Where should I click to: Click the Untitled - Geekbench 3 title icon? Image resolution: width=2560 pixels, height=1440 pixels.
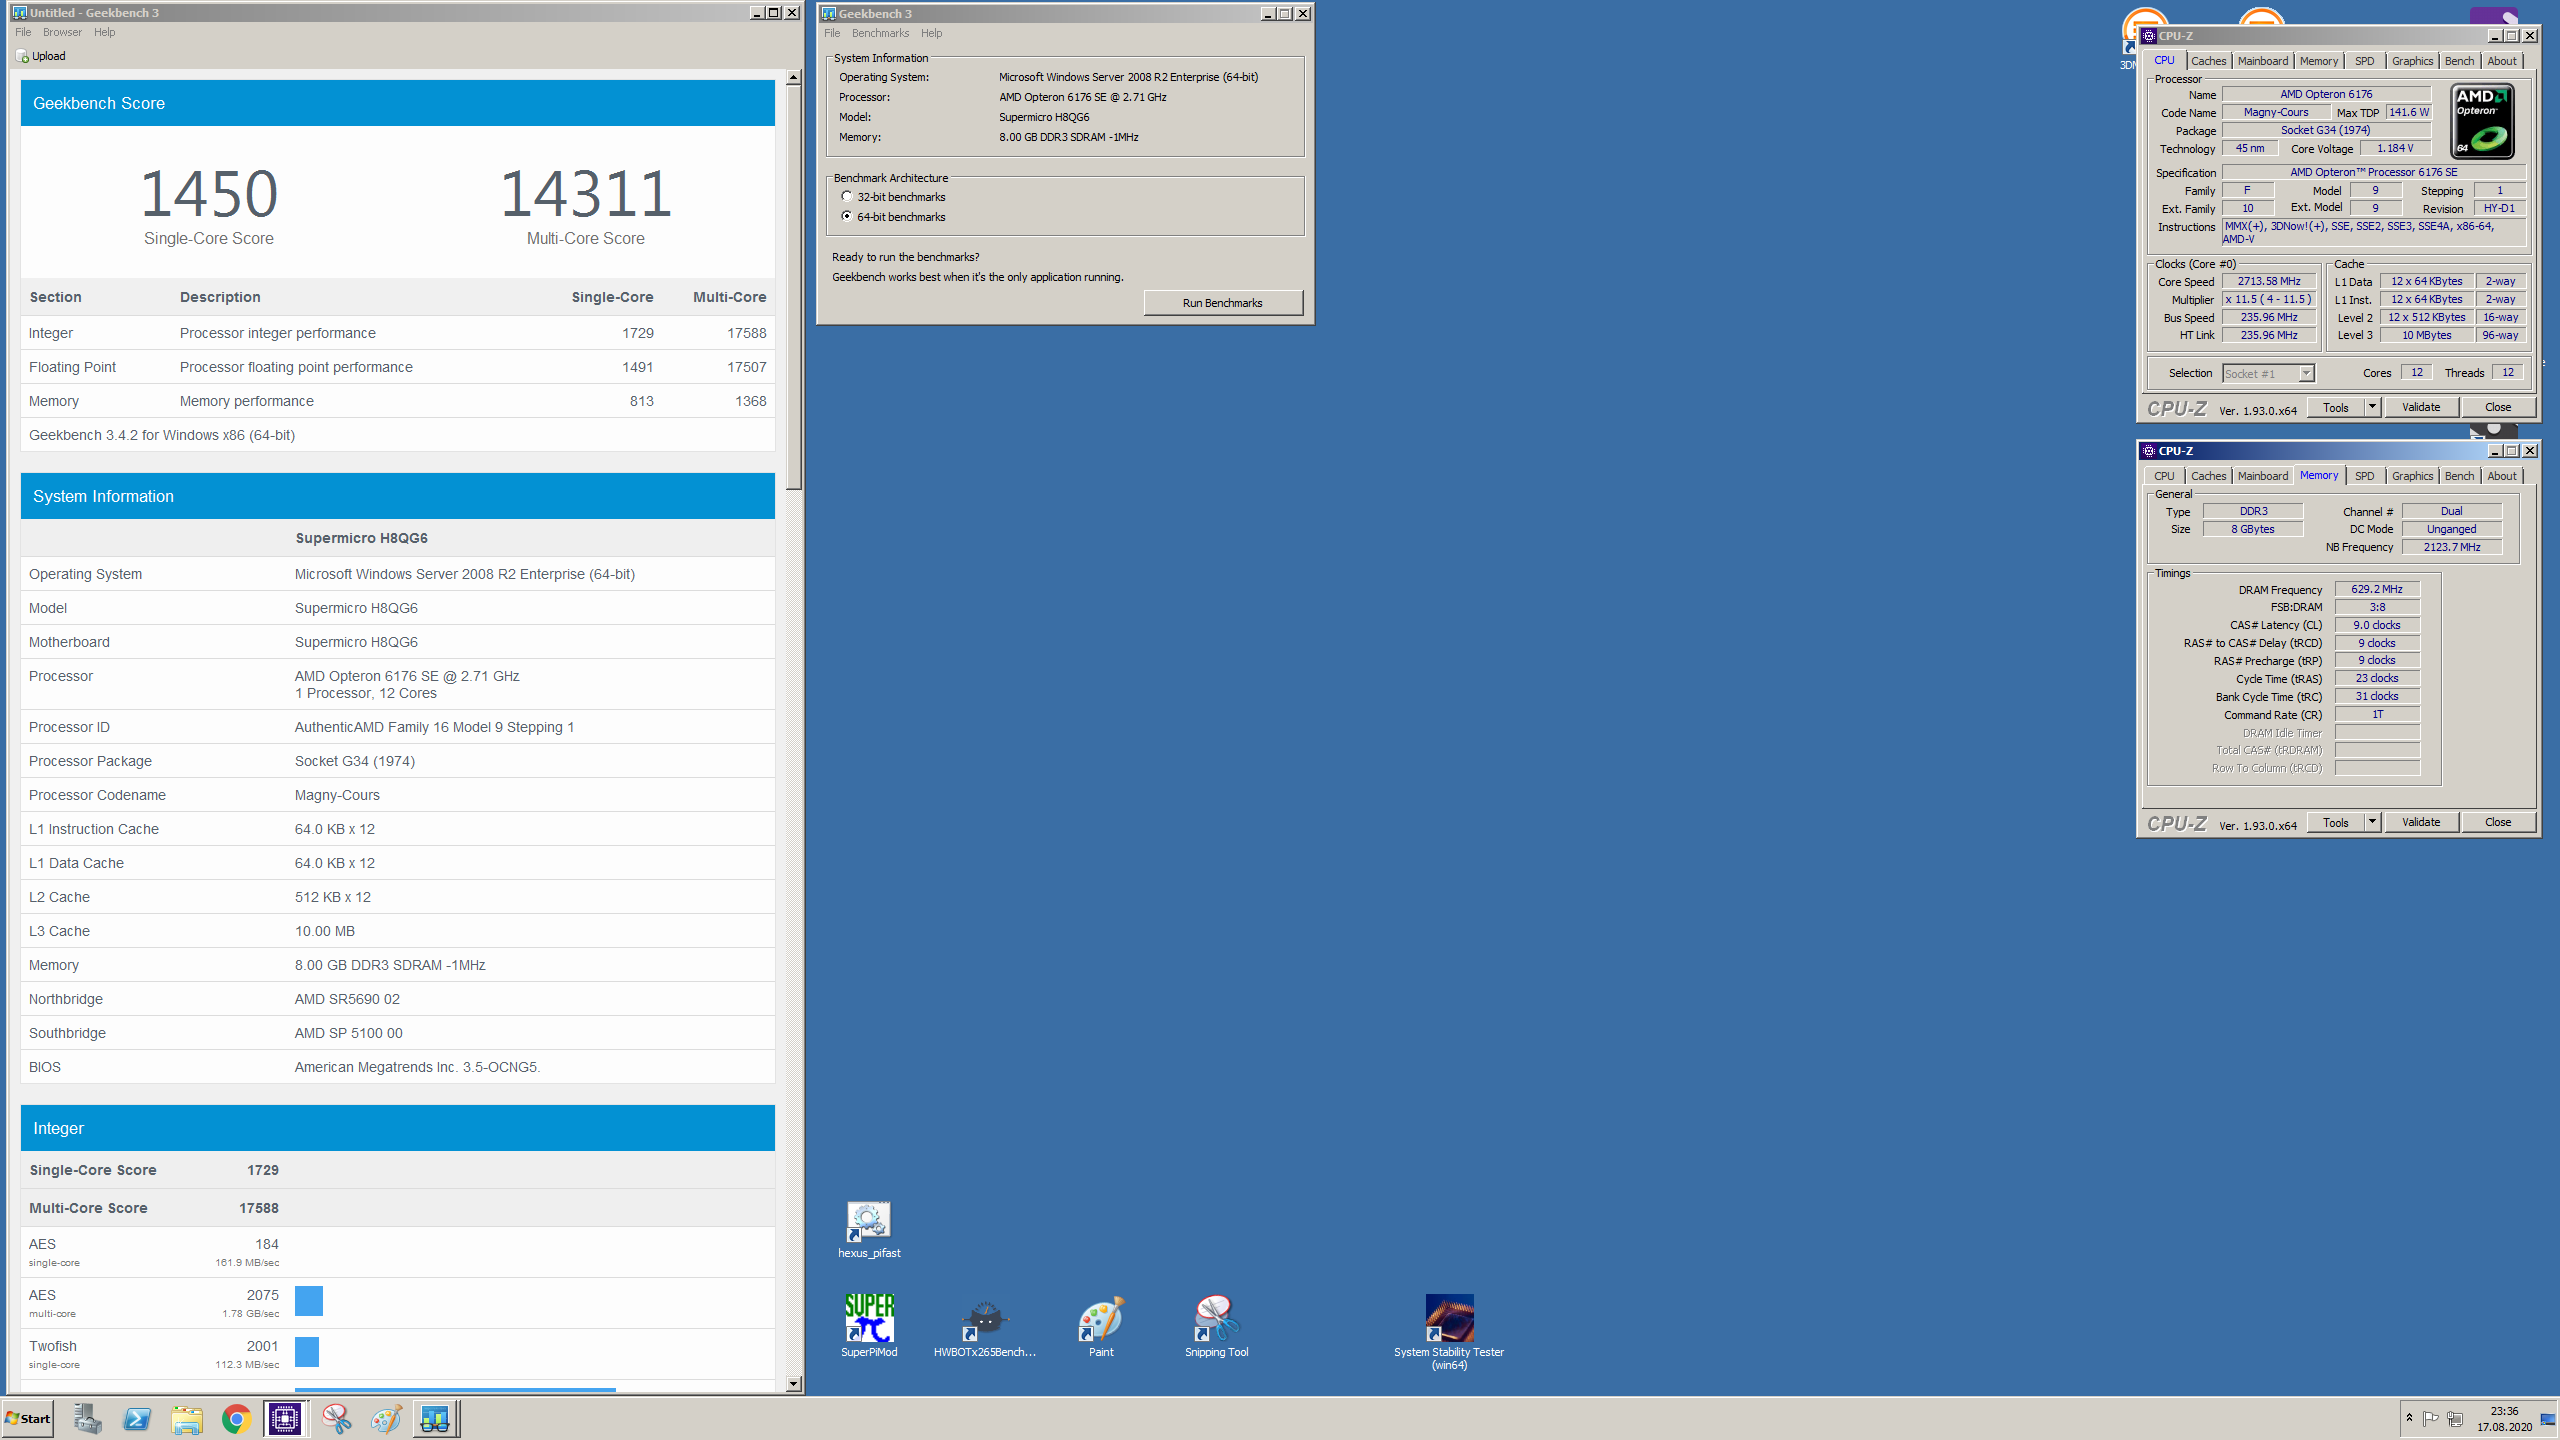click(x=20, y=13)
